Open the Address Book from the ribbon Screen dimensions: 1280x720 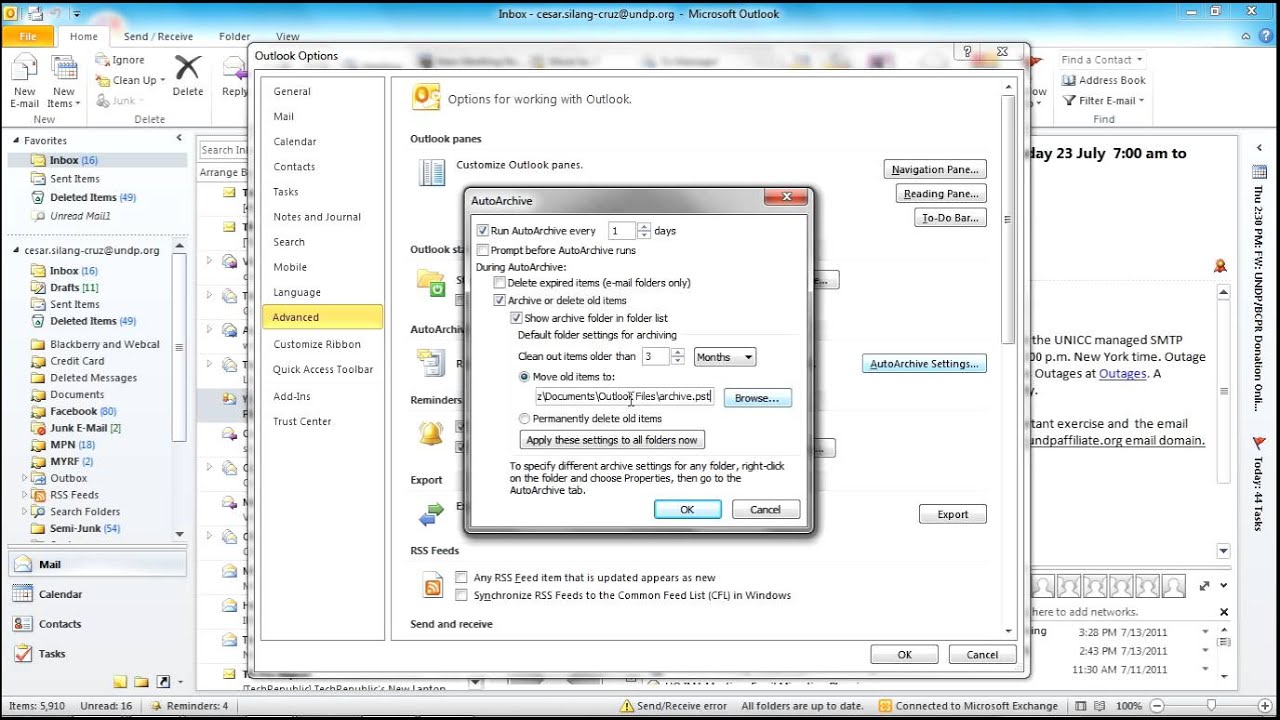coord(1103,80)
